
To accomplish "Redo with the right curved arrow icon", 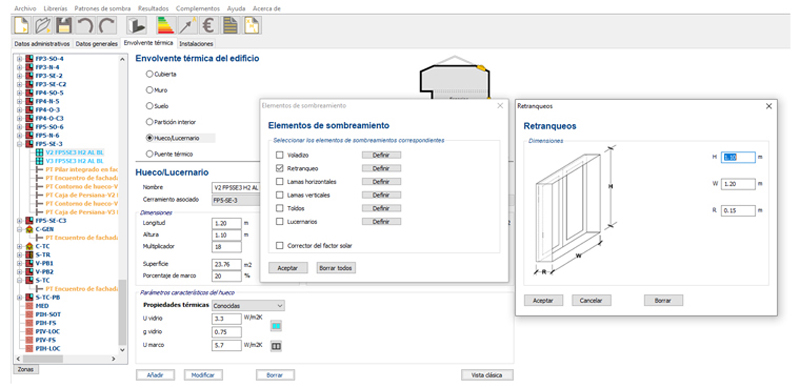I will 107,26.
